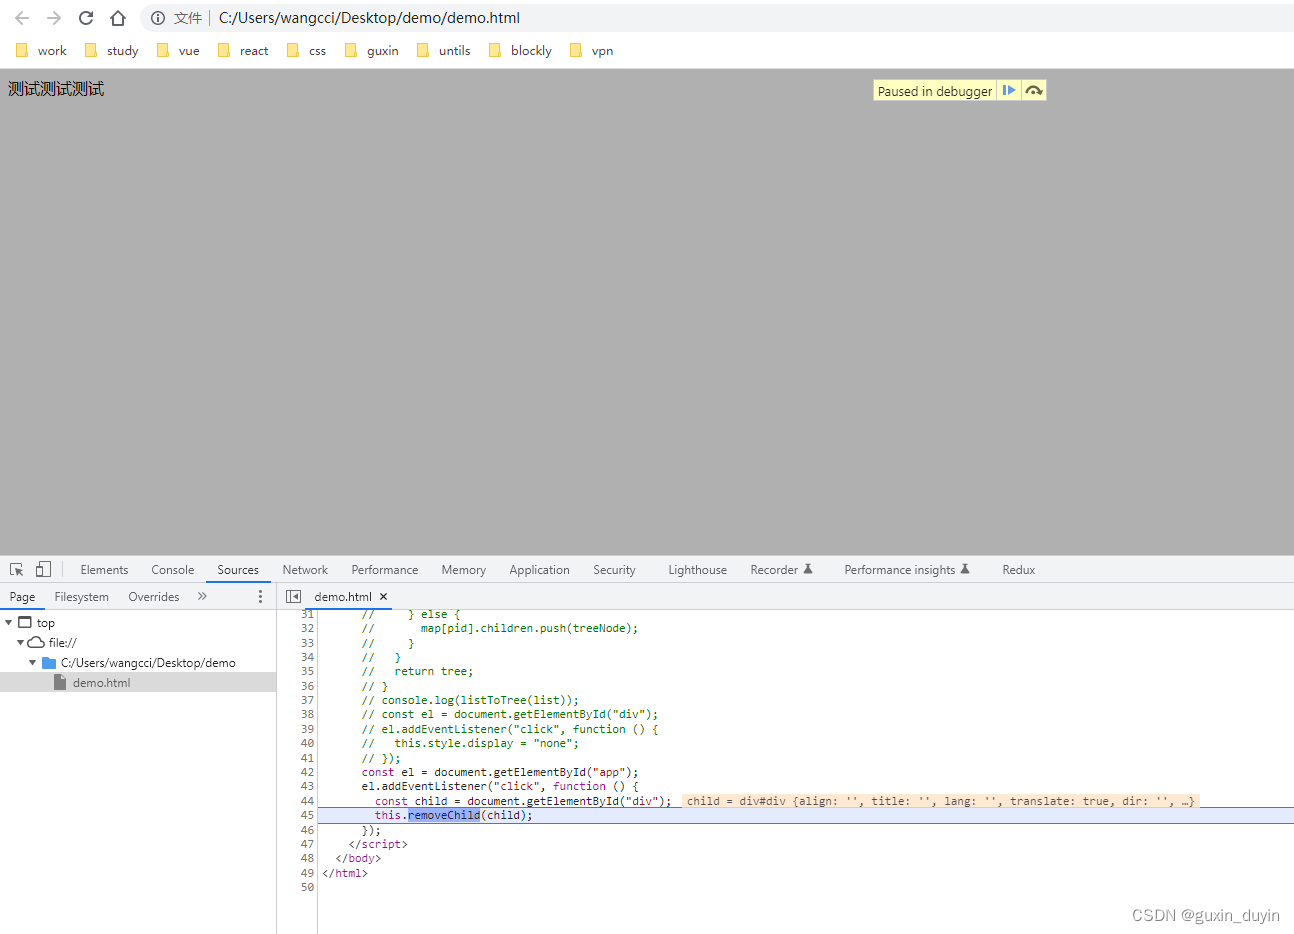Select the Sources tab

tap(238, 570)
